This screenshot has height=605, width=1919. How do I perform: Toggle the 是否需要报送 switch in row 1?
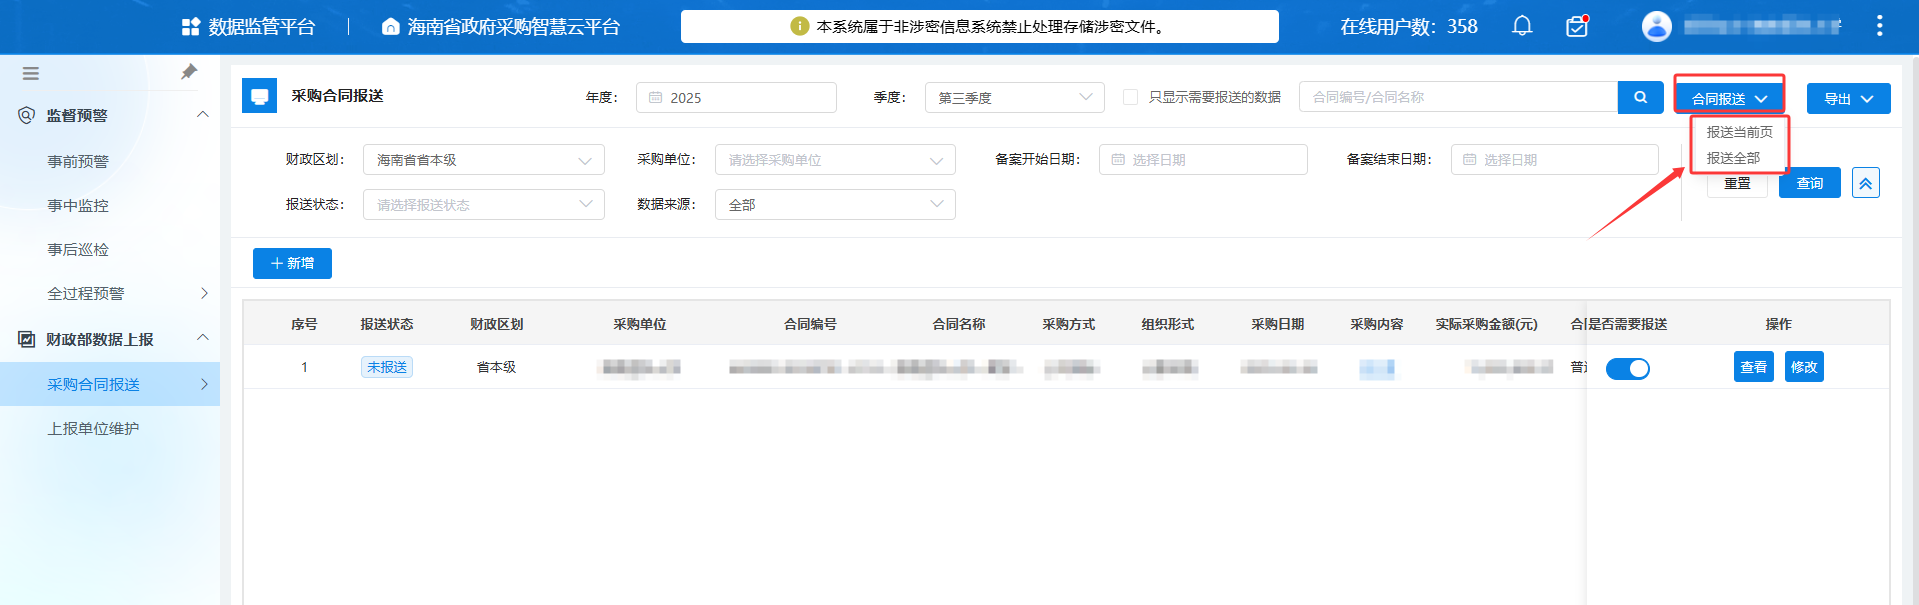coord(1627,368)
